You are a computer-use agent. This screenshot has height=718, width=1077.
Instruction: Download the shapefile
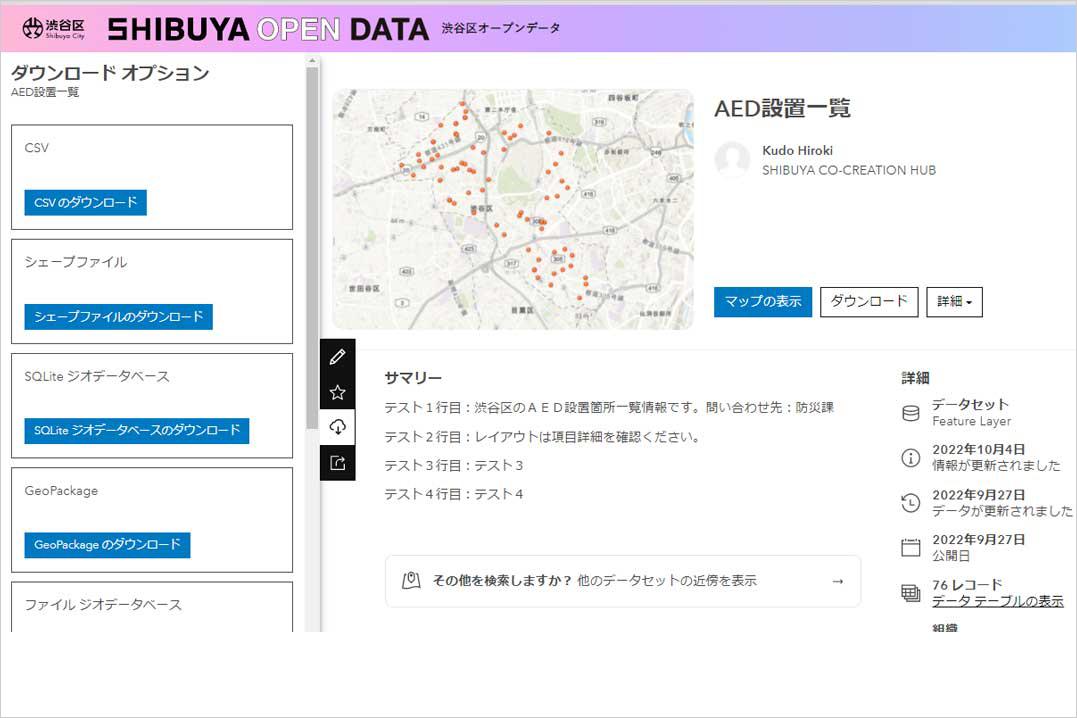(118, 316)
